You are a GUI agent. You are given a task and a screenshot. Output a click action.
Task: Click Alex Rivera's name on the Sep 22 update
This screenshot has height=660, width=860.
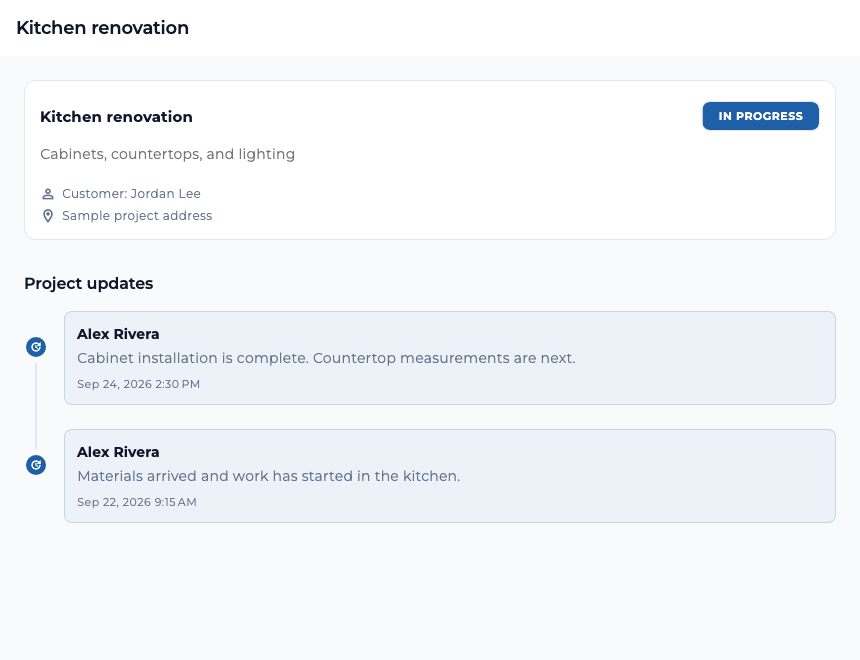click(x=118, y=452)
